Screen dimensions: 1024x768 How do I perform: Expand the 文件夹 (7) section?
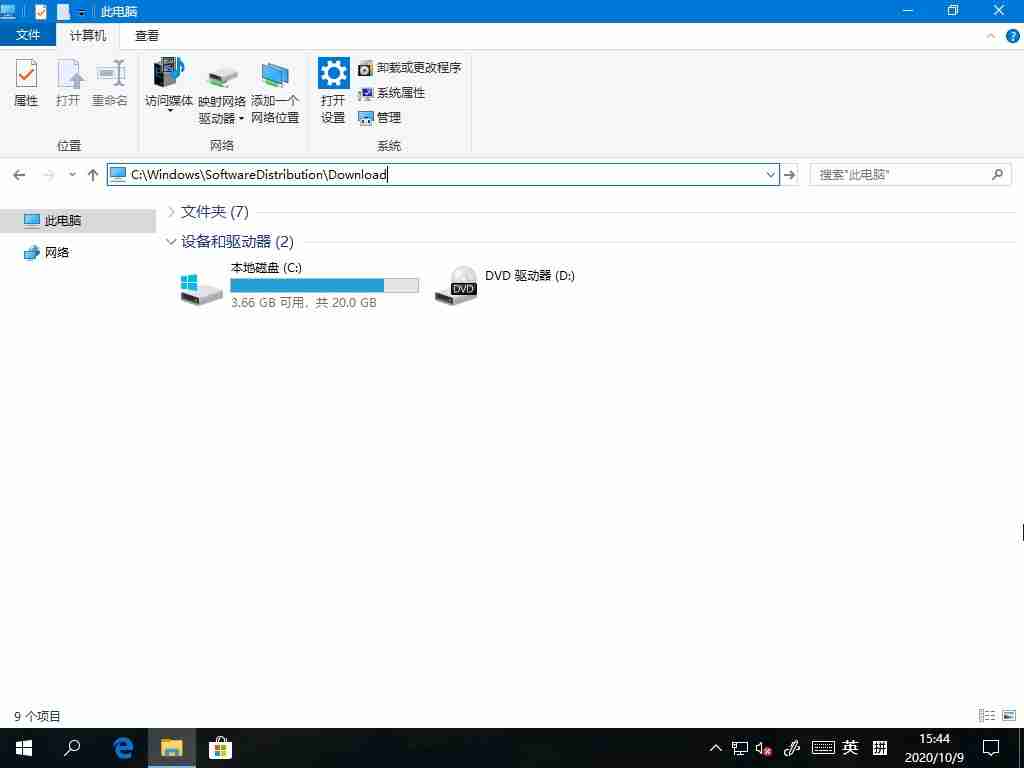(171, 211)
